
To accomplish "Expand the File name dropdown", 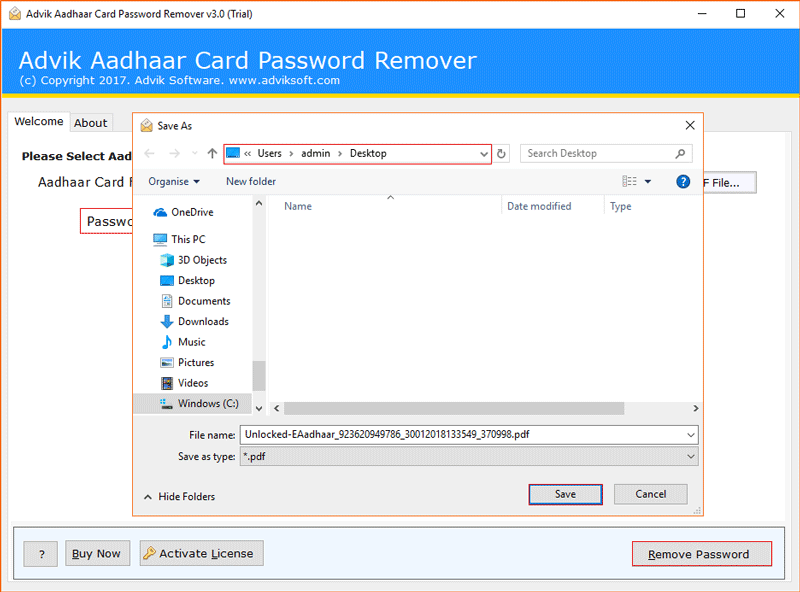I will coord(691,435).
